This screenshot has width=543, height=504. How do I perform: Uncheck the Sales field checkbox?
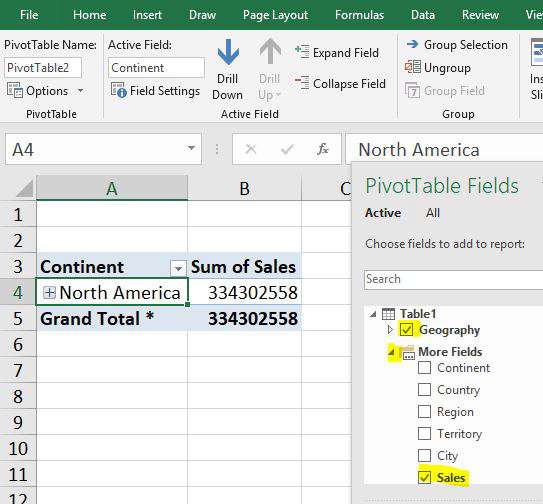pos(424,478)
